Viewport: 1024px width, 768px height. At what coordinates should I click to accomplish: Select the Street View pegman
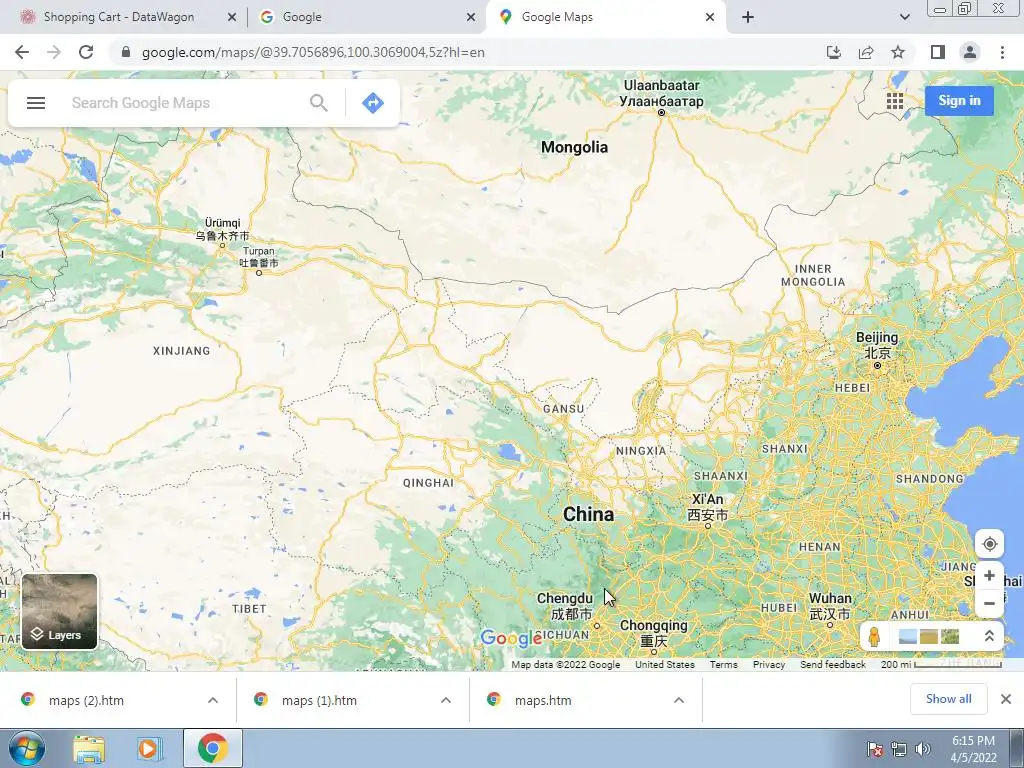874,635
